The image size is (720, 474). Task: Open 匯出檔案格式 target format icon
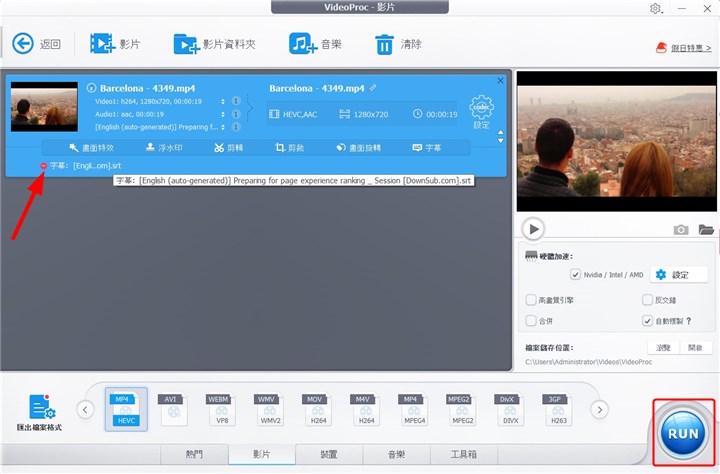(39, 412)
